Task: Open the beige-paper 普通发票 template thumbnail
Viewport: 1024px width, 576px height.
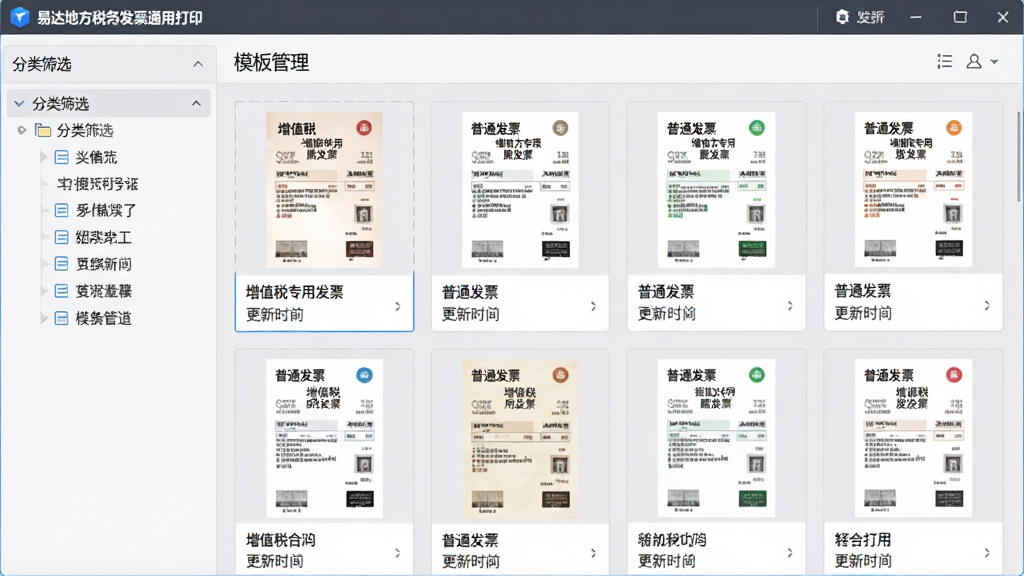Action: click(x=520, y=440)
